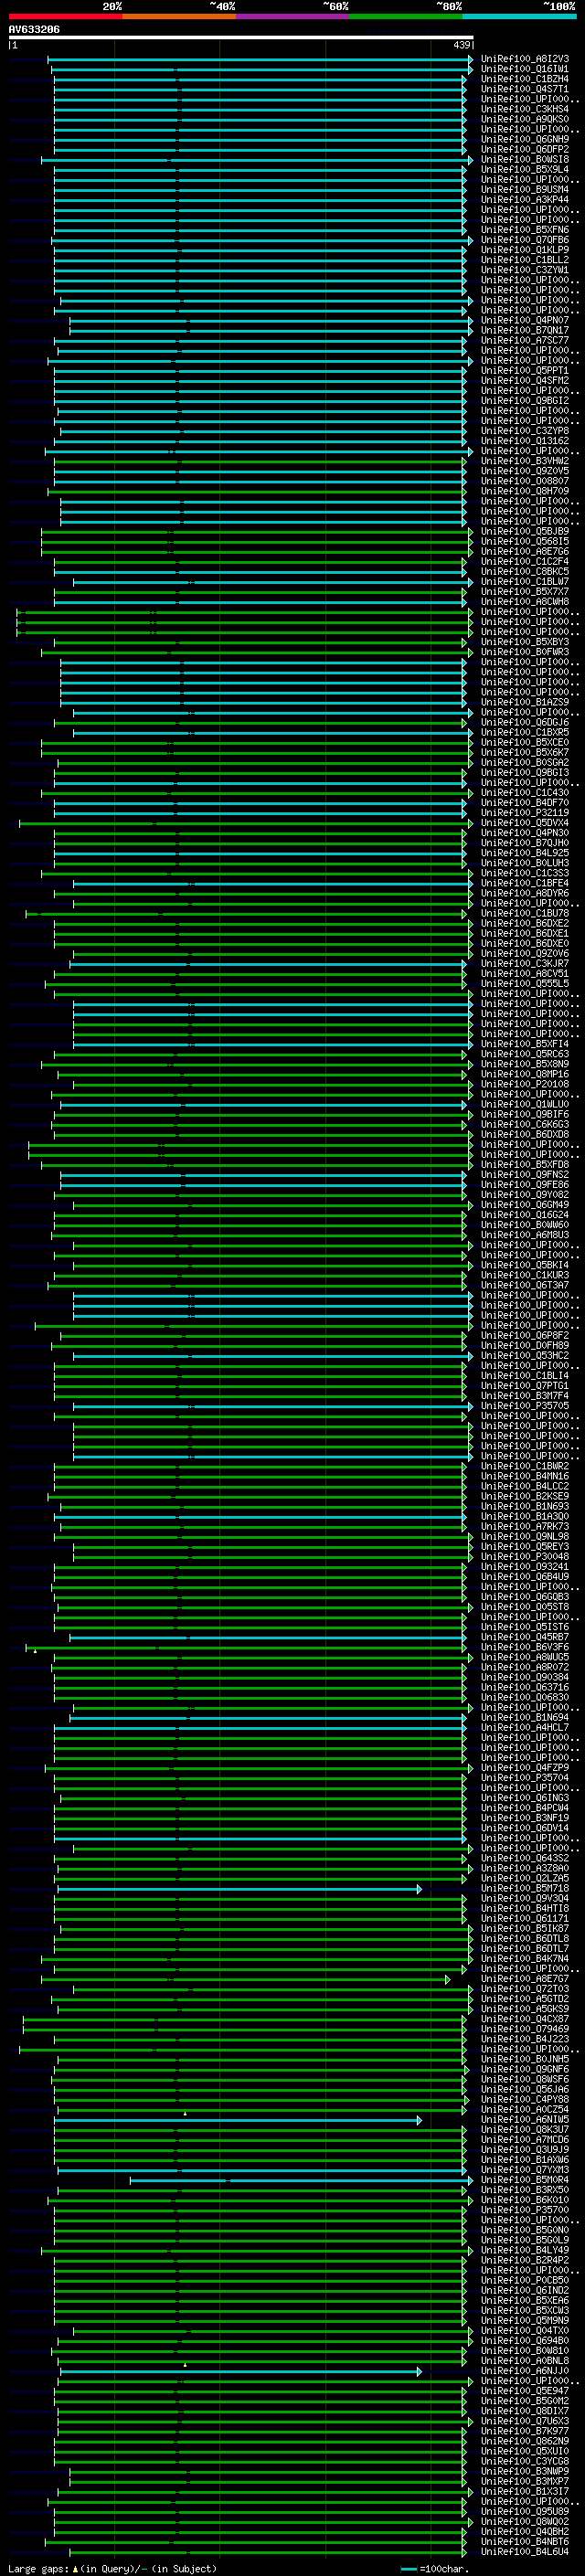
Task: Select the UniRef100_C3ZYW1 label
Action: coord(524,270)
